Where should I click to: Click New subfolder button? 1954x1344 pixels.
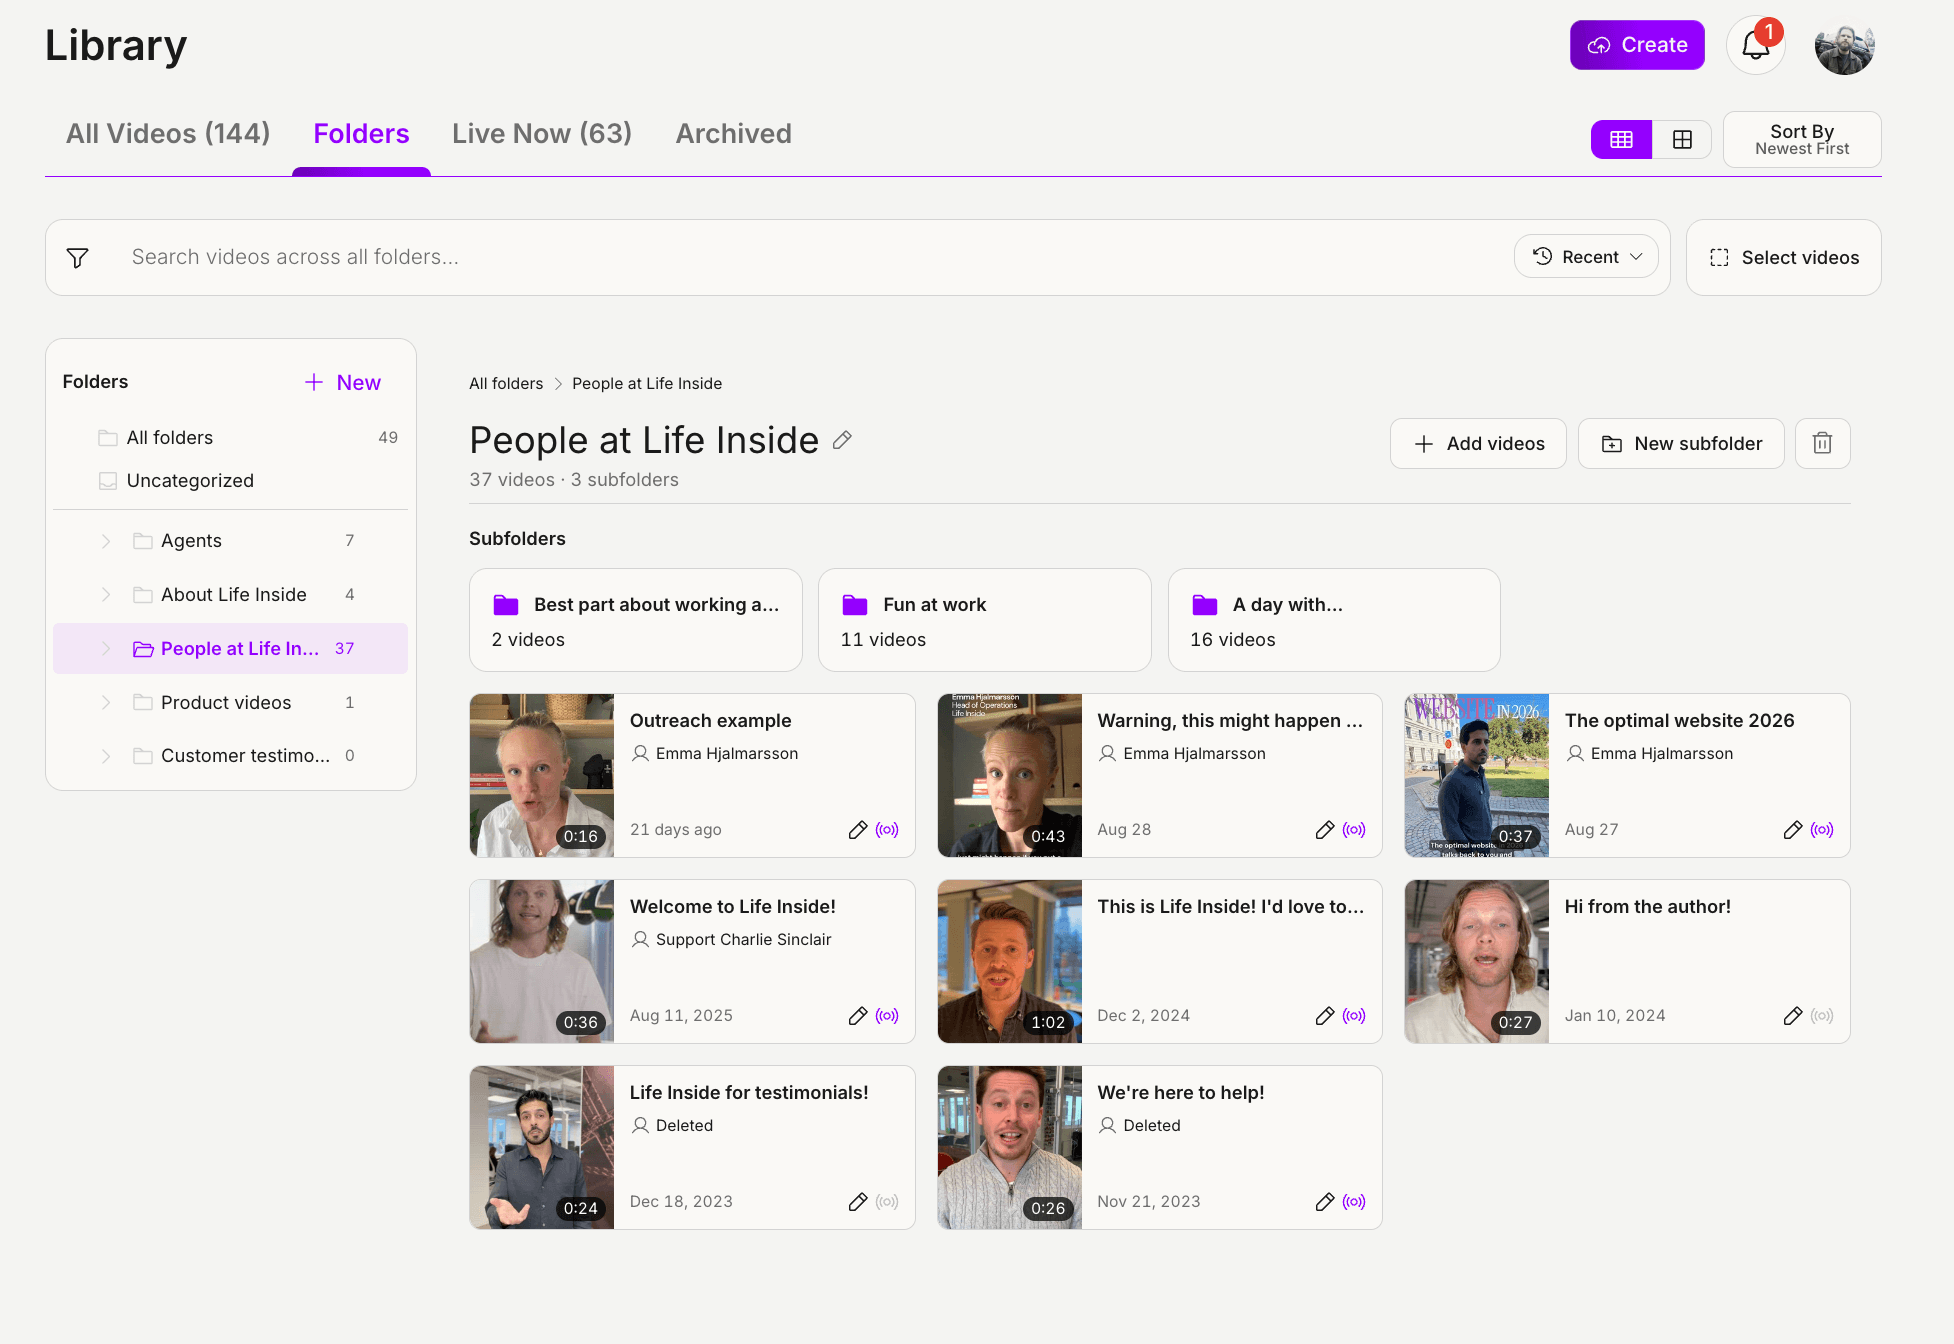coord(1681,443)
